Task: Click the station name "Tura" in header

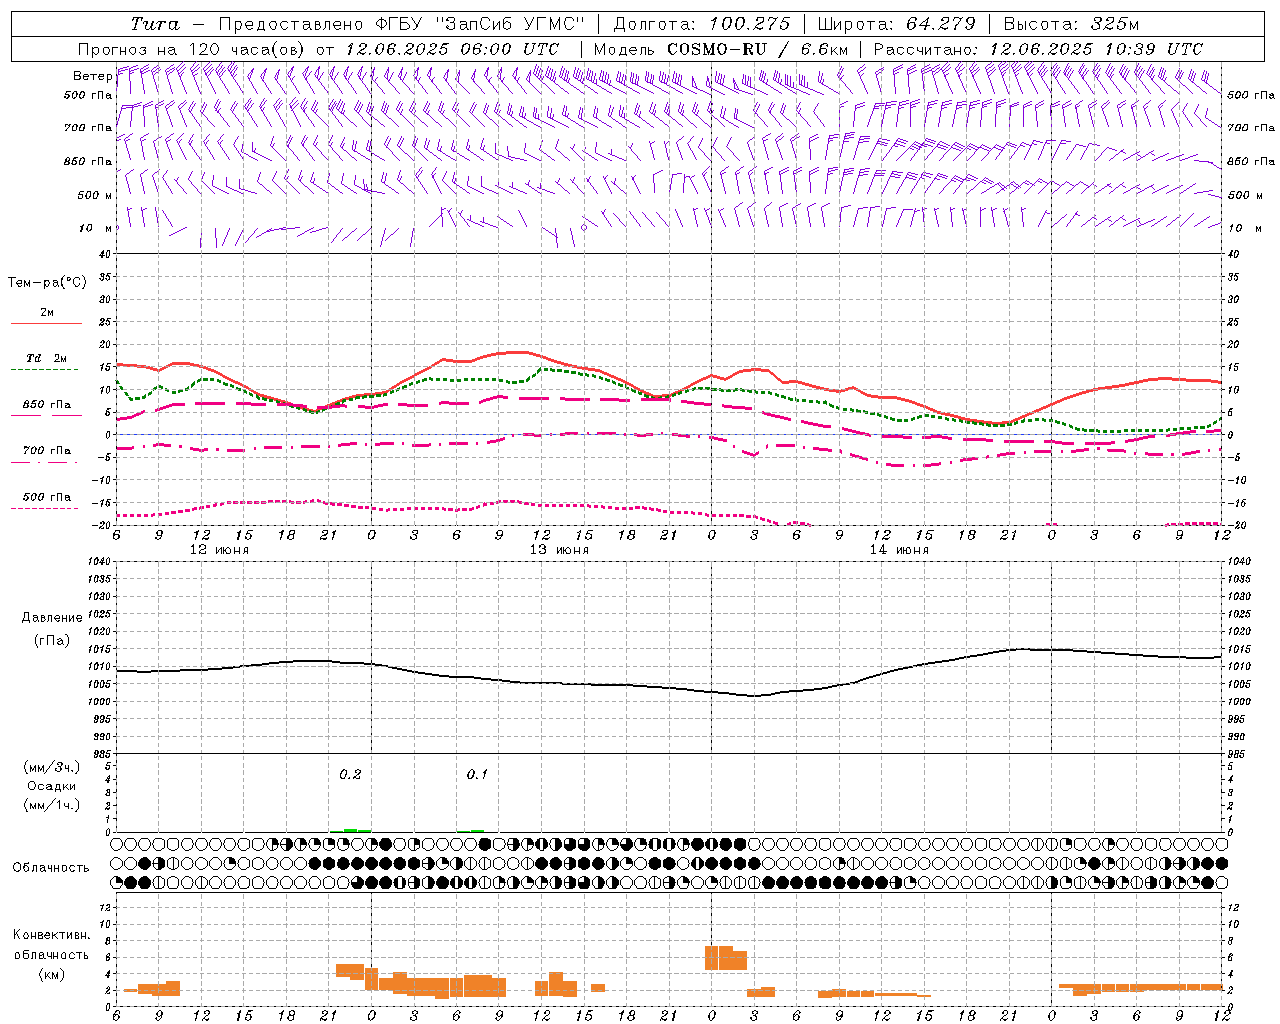Action: point(156,24)
